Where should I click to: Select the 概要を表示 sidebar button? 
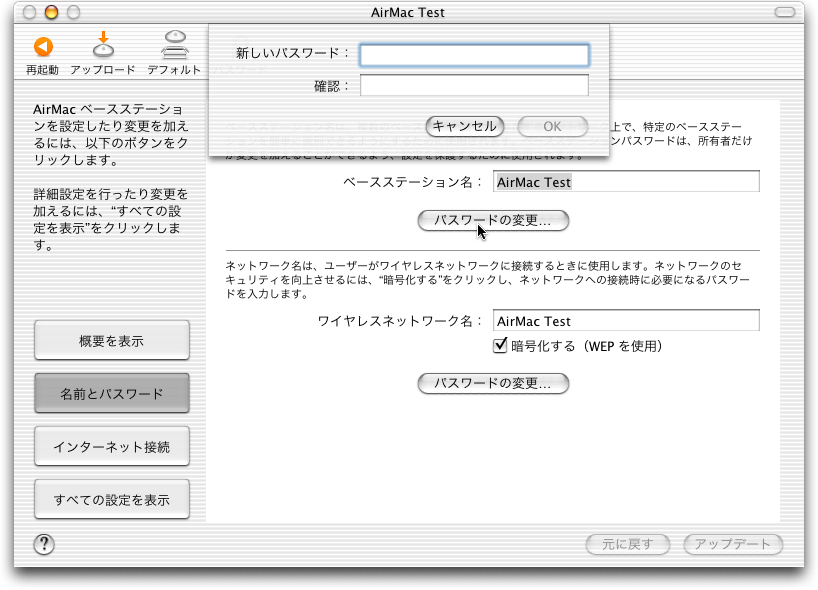tap(112, 341)
